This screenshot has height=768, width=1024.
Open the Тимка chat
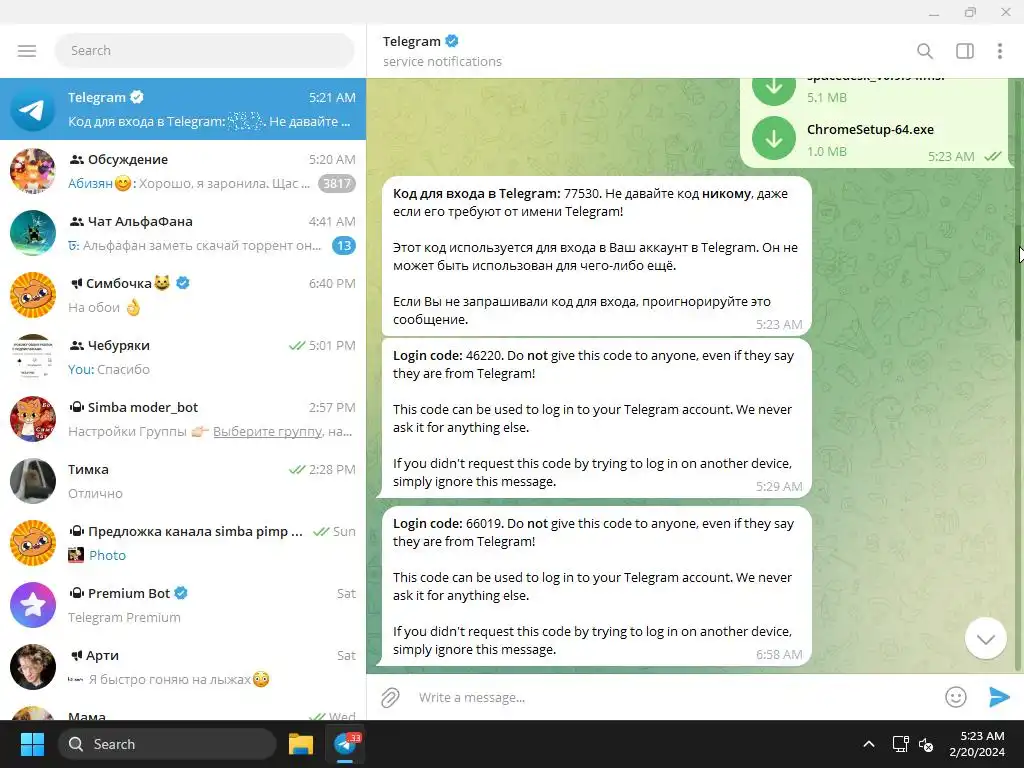[x=183, y=481]
